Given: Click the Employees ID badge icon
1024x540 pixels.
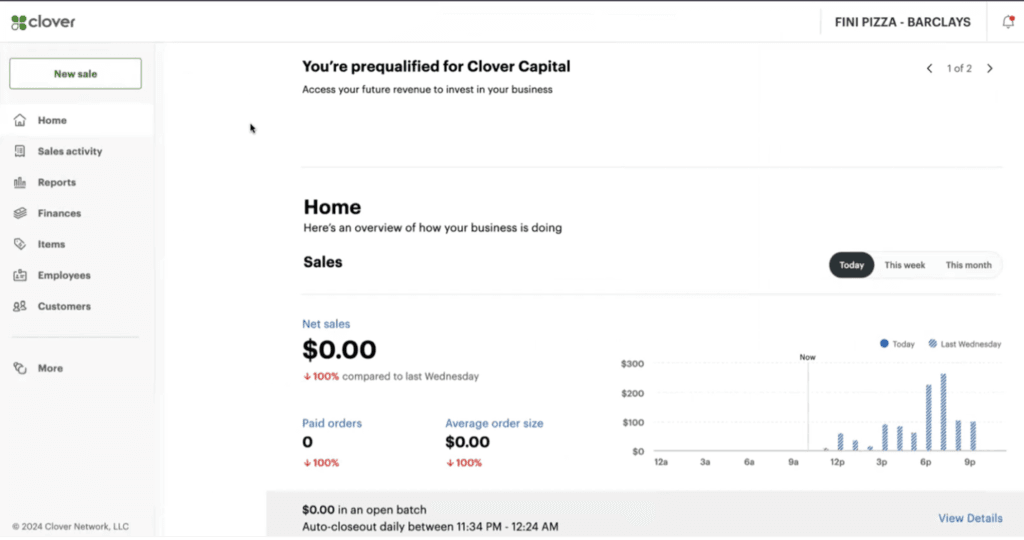Looking at the screenshot, I should coord(19,276).
